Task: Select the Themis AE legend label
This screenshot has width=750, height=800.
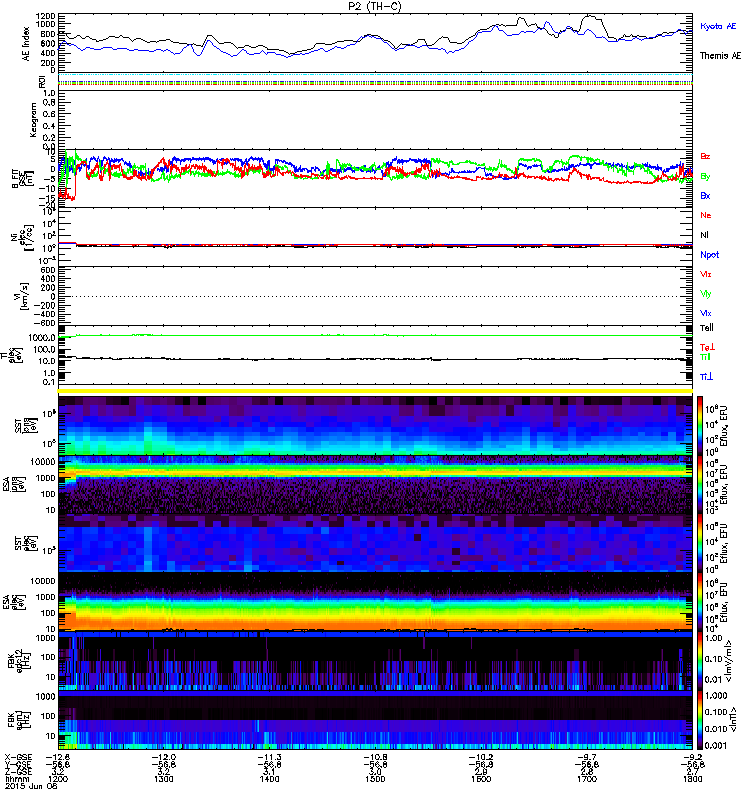Action: point(720,56)
